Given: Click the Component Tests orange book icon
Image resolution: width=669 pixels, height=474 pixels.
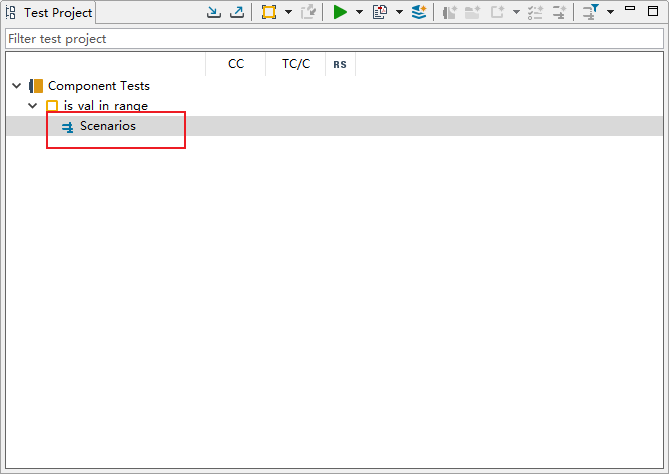Looking at the screenshot, I should (x=36, y=86).
